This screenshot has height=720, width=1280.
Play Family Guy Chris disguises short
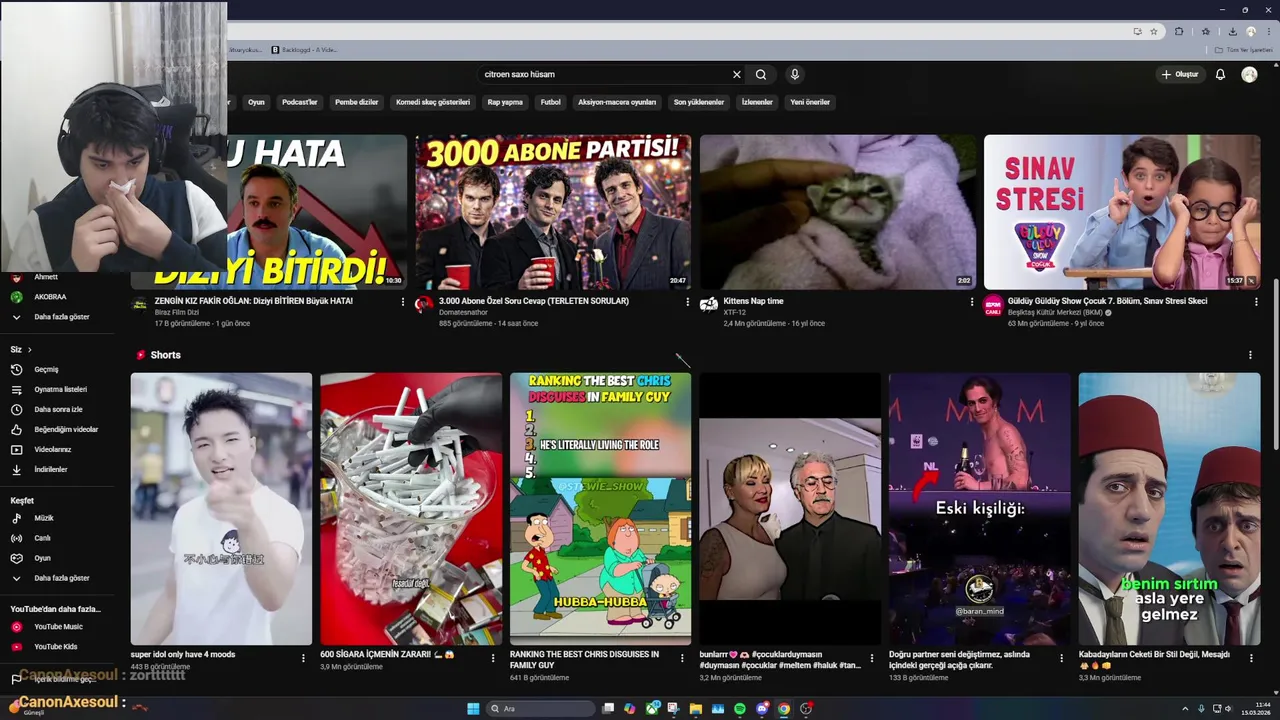pyautogui.click(x=600, y=509)
